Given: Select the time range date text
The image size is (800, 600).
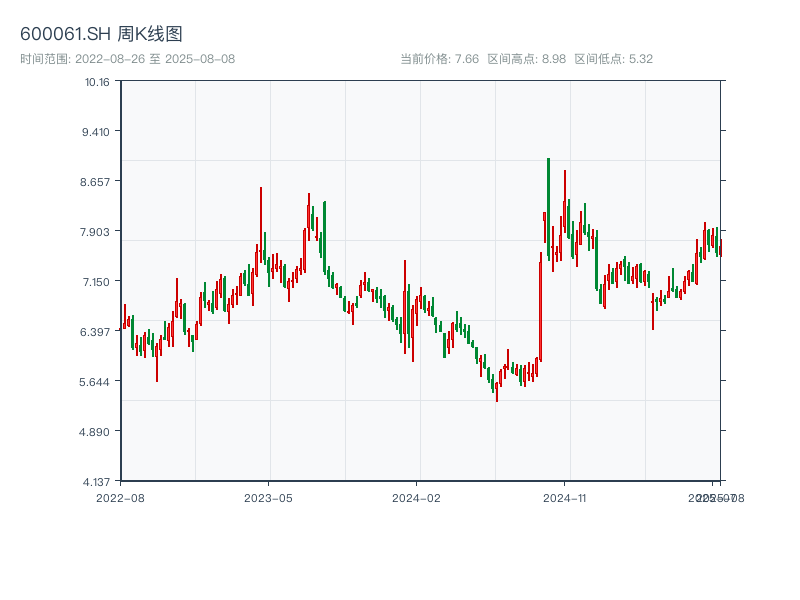Looking at the screenshot, I should [127, 59].
